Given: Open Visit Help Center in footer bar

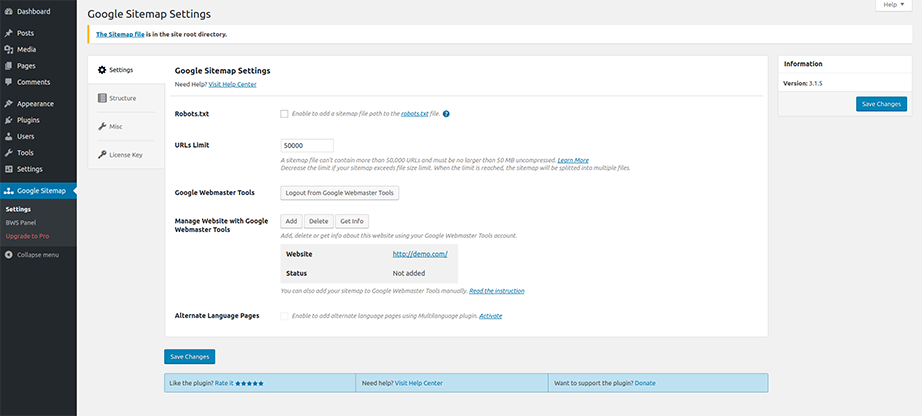Looking at the screenshot, I should pyautogui.click(x=419, y=384).
